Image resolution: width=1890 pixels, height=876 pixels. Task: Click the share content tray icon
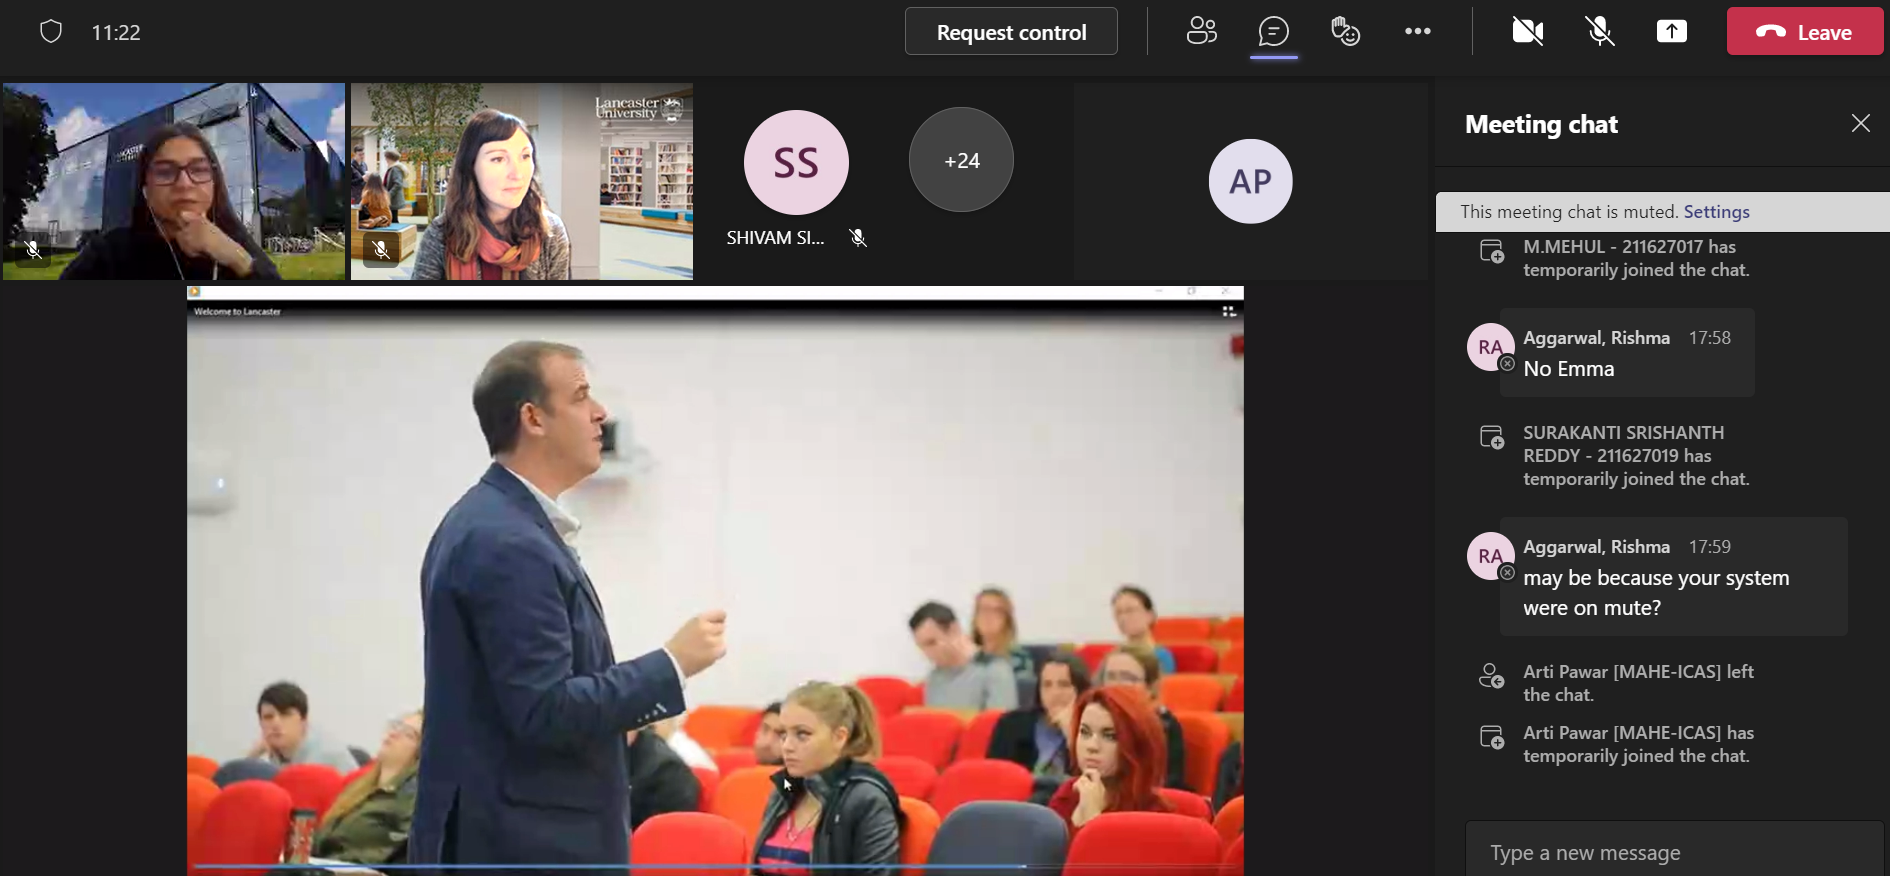pos(1671,32)
